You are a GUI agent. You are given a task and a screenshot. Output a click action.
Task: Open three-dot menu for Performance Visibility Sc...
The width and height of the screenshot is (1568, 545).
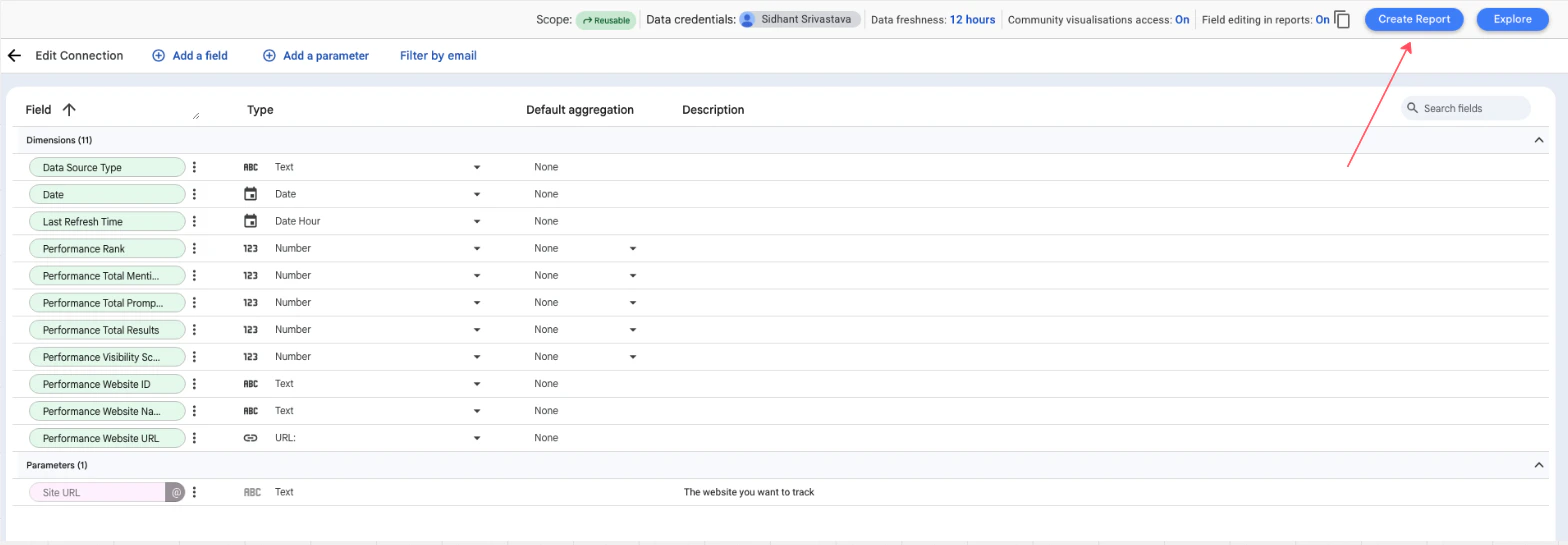(195, 356)
